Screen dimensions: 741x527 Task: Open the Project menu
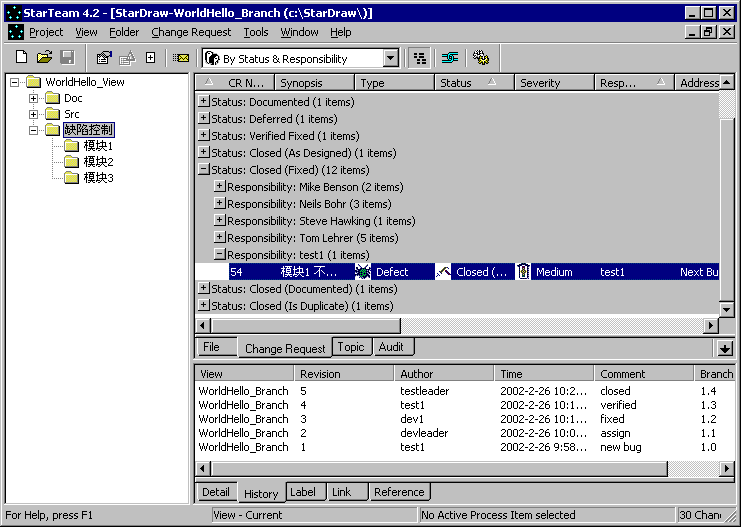[46, 32]
